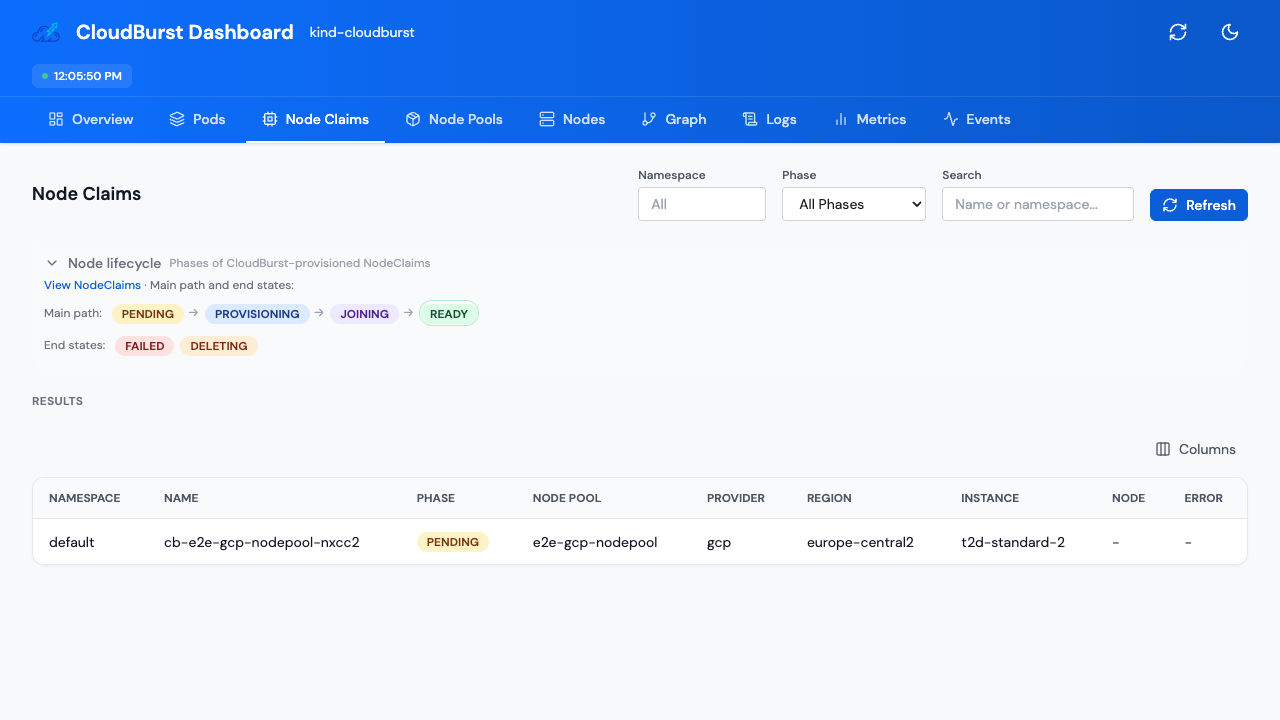This screenshot has width=1280, height=720.
Task: Click the Node Pools cube icon
Action: [x=413, y=119]
